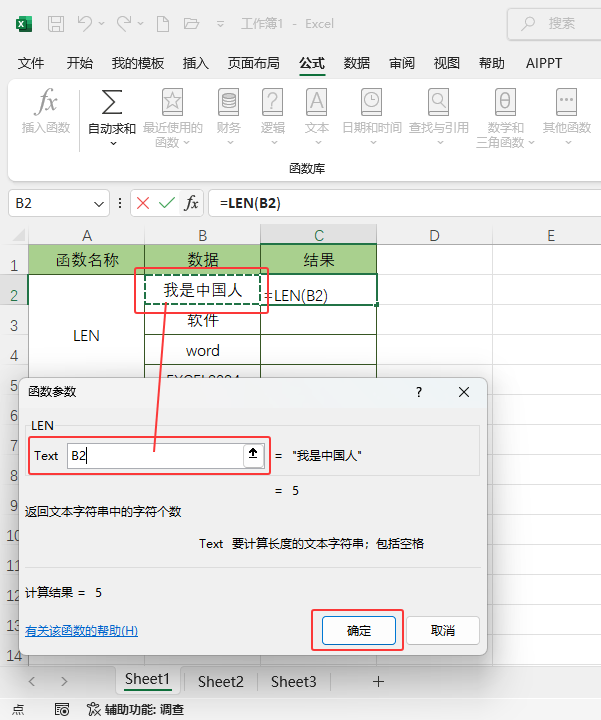The height and width of the screenshot is (720, 601).
Task: Switch to the Sheet2 tab
Action: coord(221,681)
